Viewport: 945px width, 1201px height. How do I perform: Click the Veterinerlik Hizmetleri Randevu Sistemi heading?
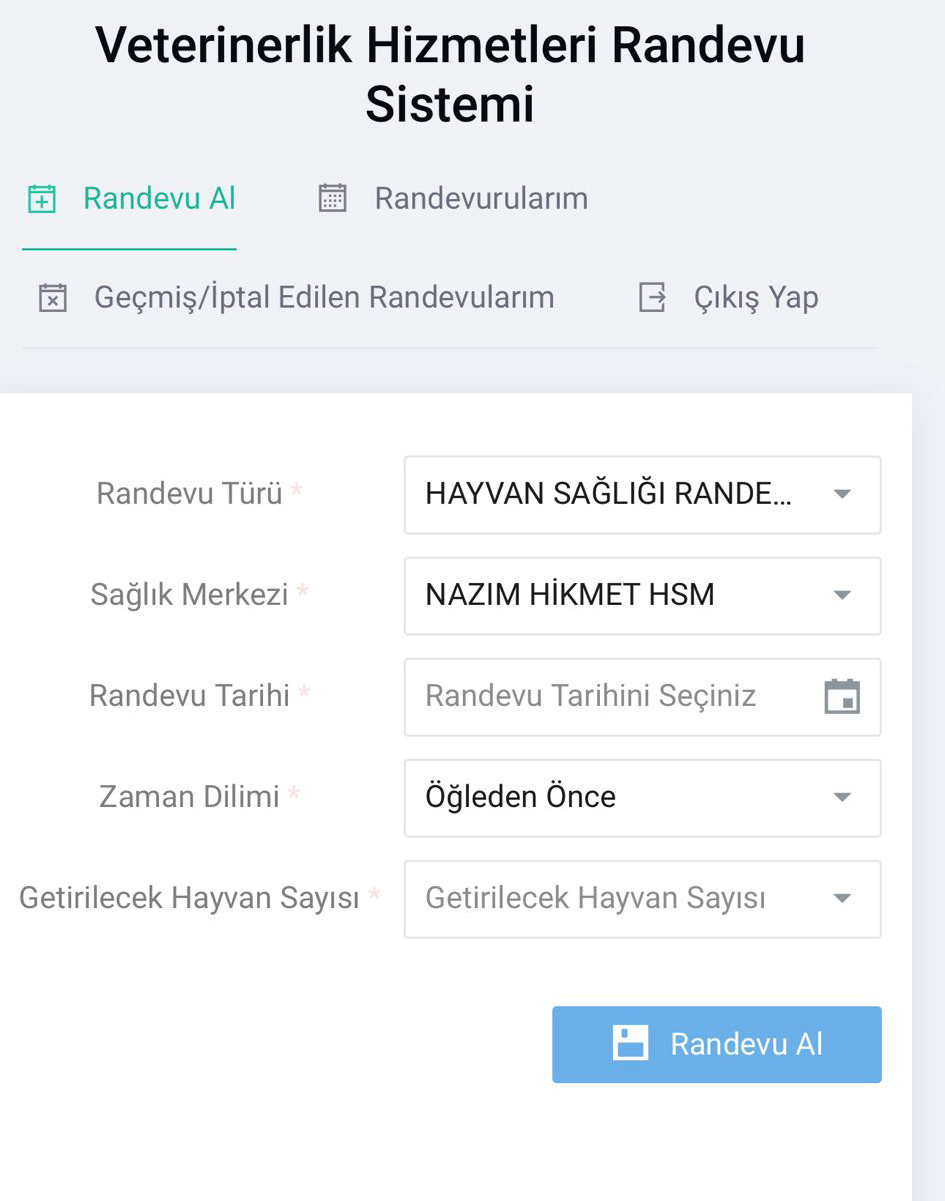(450, 75)
